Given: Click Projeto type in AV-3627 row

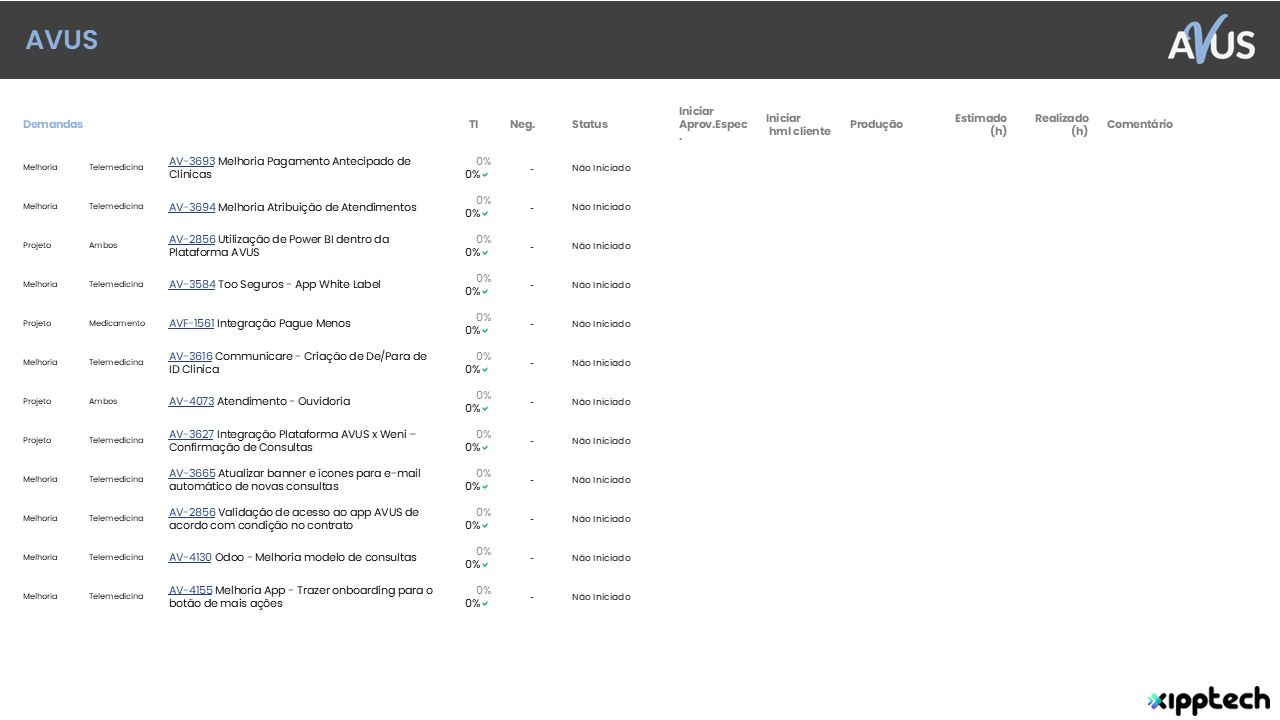Looking at the screenshot, I should [37, 440].
